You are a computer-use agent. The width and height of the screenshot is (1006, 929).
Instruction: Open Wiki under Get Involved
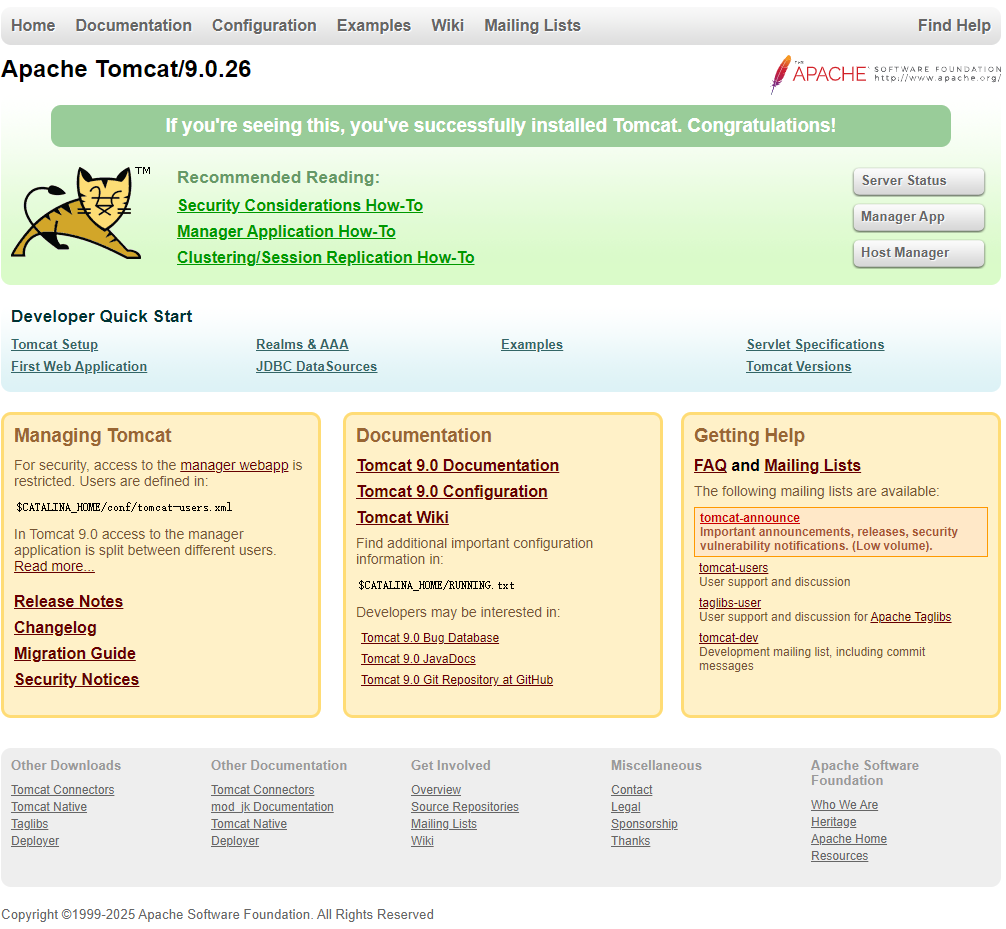tap(423, 840)
